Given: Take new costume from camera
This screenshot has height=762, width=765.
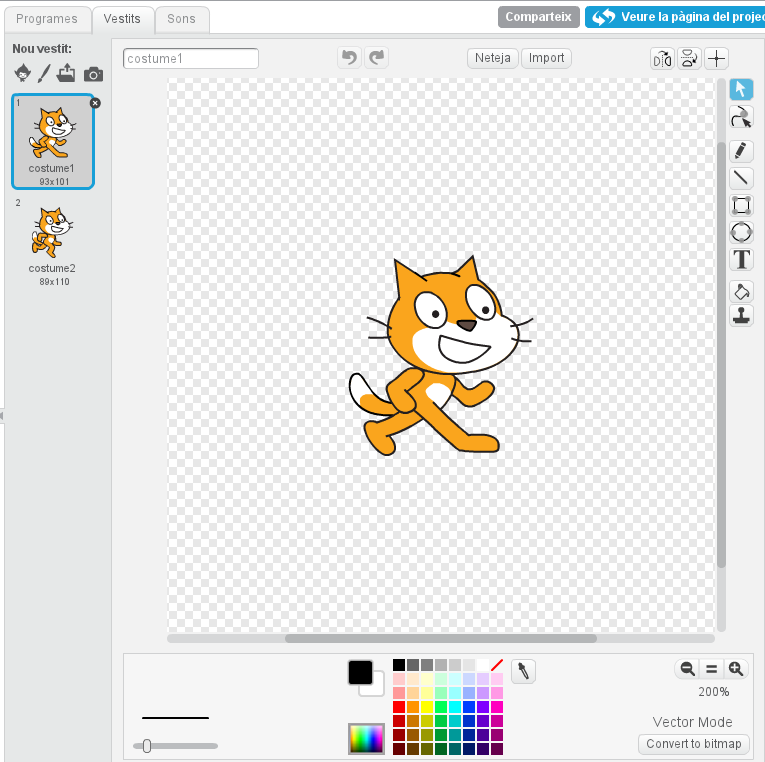Looking at the screenshot, I should click(x=93, y=74).
